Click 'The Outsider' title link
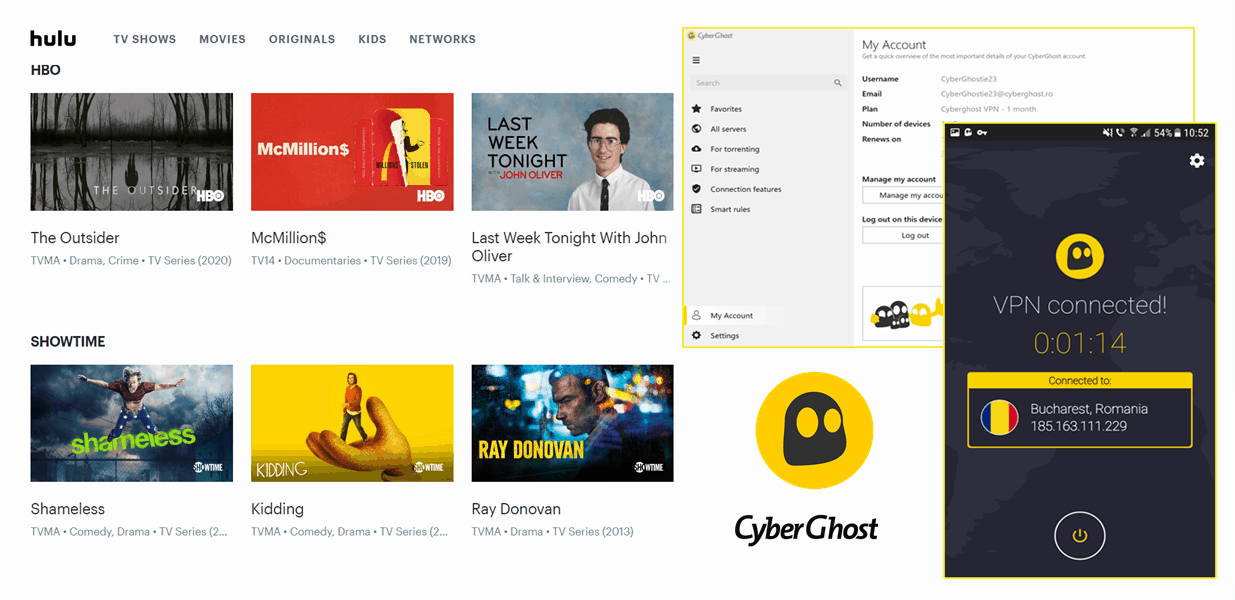Viewport: 1235px width, 600px height. coord(75,238)
